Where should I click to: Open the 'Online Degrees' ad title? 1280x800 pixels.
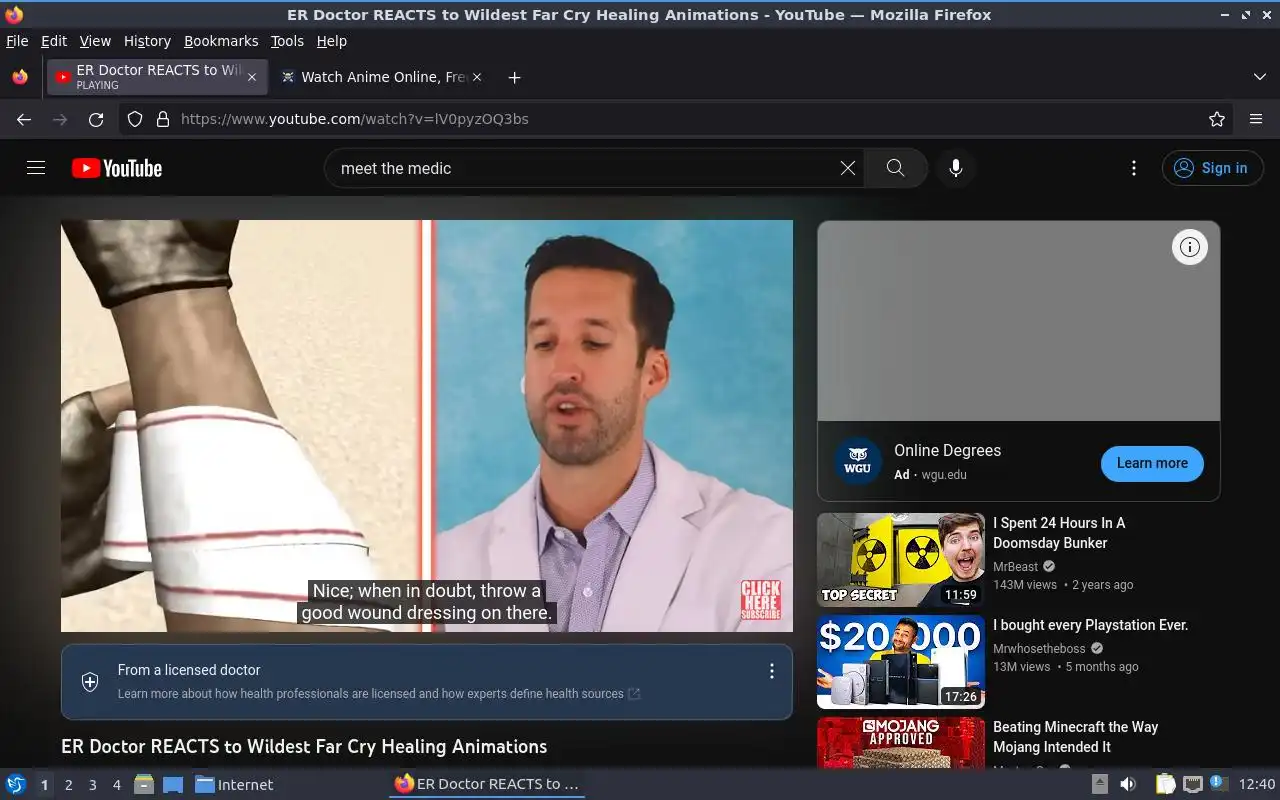point(947,450)
